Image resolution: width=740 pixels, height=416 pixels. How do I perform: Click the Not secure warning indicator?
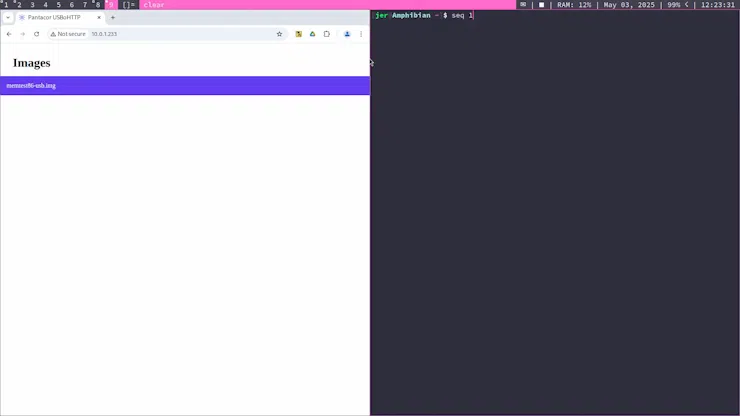tap(68, 34)
